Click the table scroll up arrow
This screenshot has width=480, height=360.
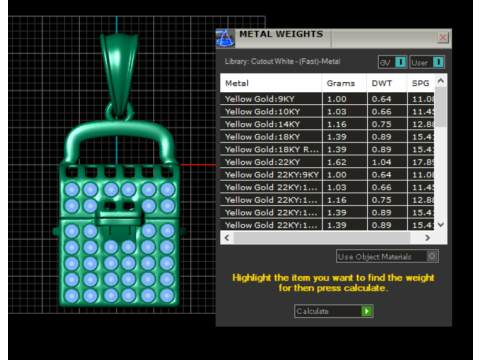tap(441, 81)
